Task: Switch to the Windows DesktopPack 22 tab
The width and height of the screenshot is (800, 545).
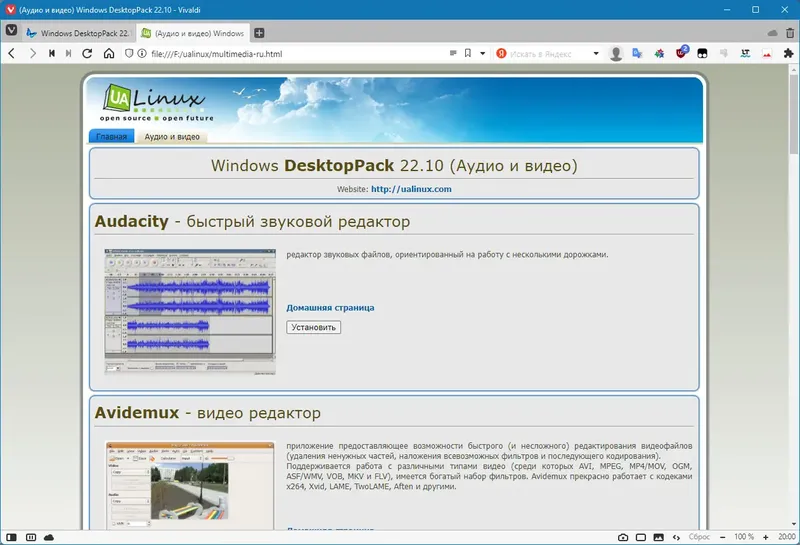Action: [79, 33]
